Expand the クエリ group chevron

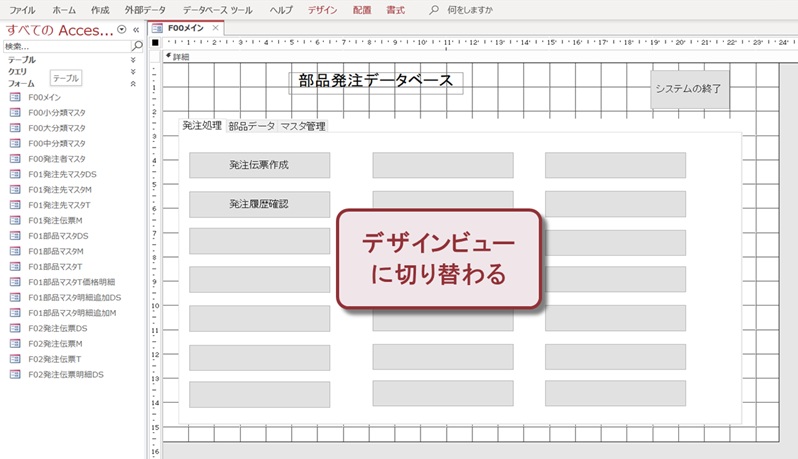(x=133, y=72)
